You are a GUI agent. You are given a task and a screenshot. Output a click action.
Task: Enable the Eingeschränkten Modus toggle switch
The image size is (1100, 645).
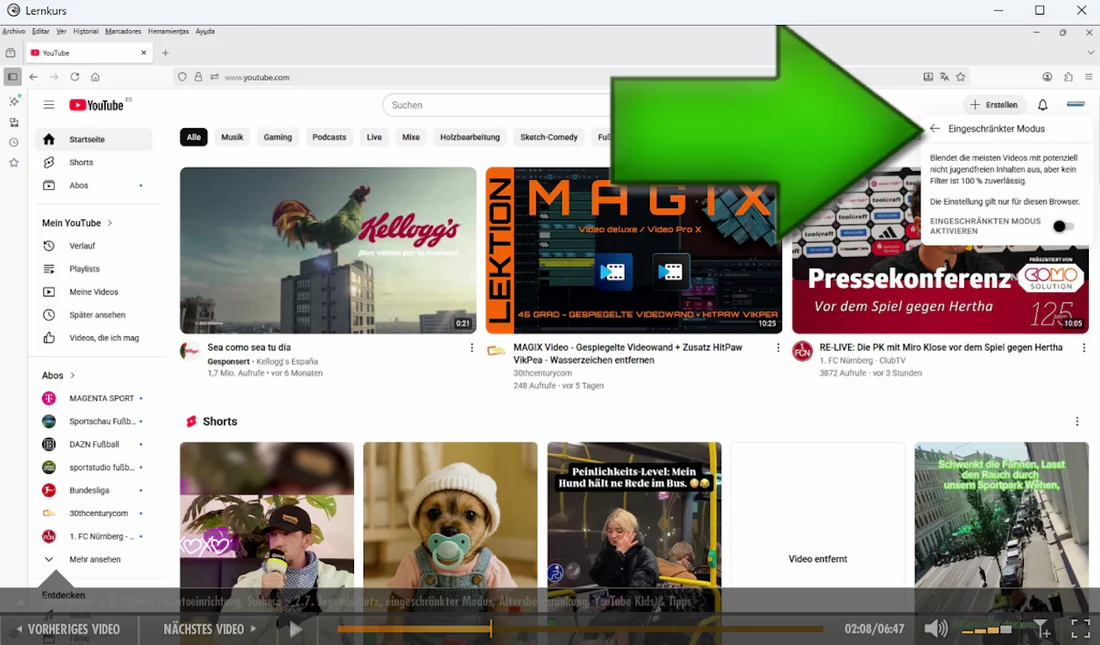coord(1063,226)
